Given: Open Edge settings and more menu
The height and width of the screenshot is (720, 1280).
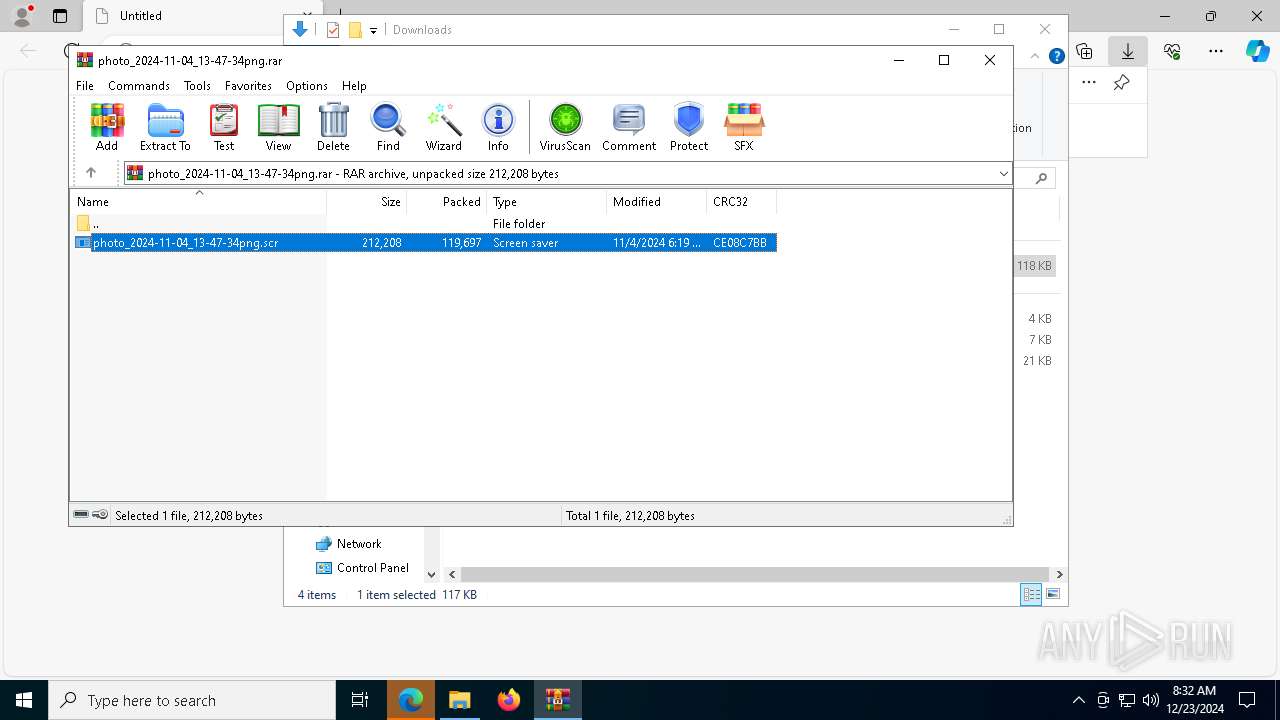Looking at the screenshot, I should click(1216, 51).
